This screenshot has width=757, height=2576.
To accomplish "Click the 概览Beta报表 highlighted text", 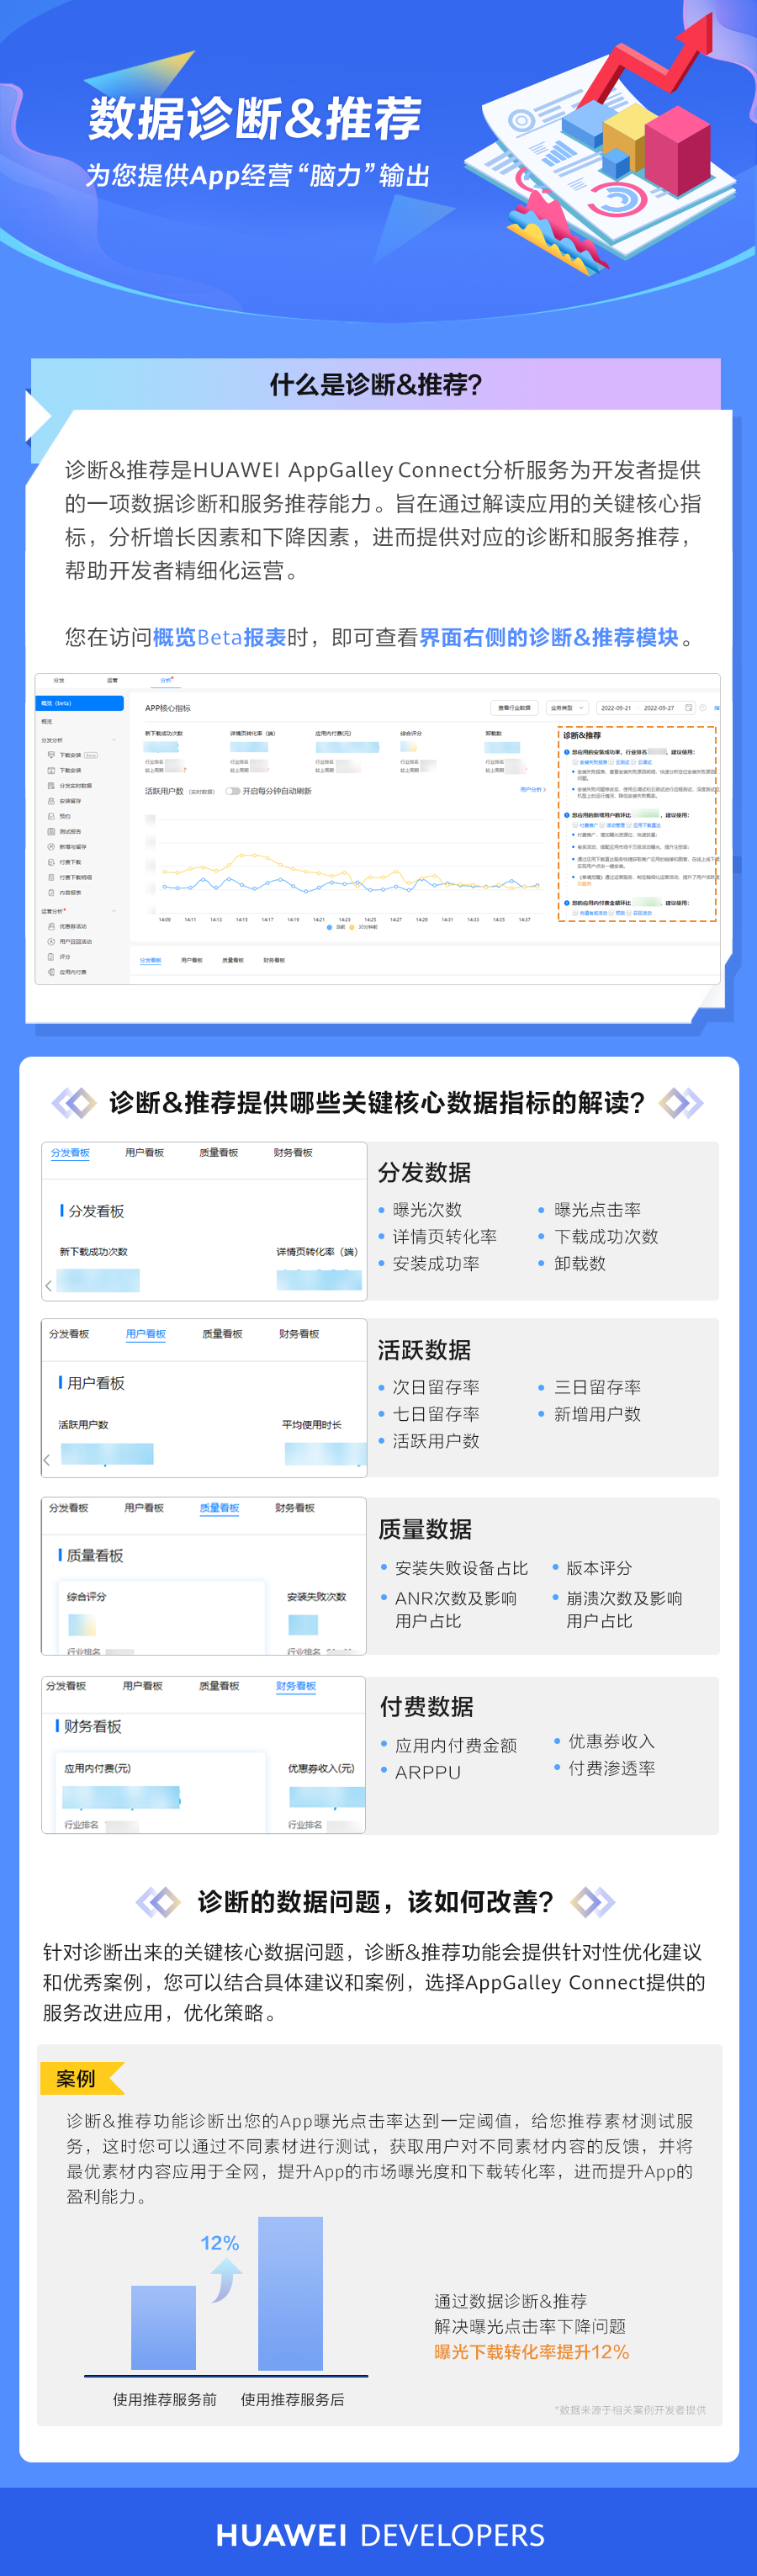I will pos(219,637).
